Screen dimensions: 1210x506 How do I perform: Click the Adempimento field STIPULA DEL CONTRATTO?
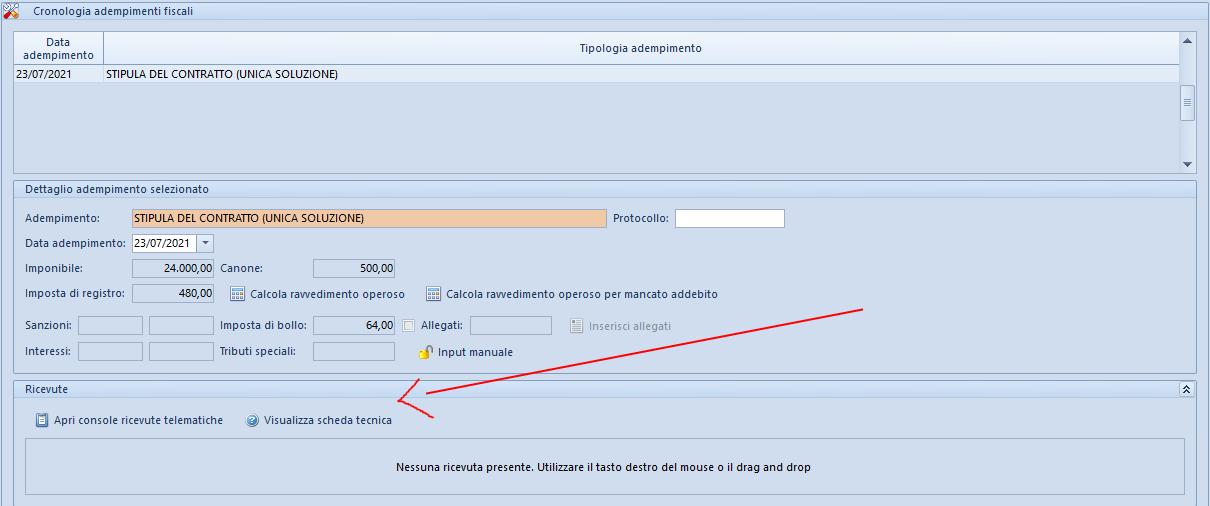tap(369, 218)
